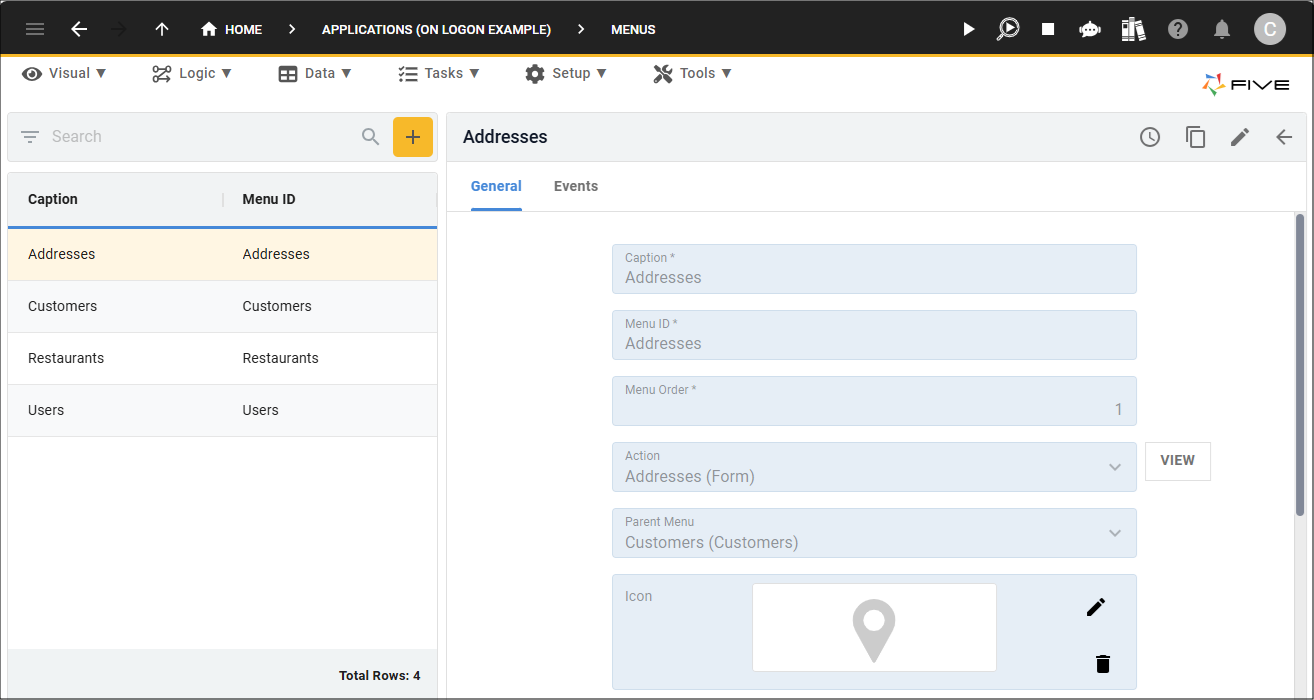This screenshot has width=1314, height=700.
Task: Add a new menu with plus button
Action: [413, 137]
